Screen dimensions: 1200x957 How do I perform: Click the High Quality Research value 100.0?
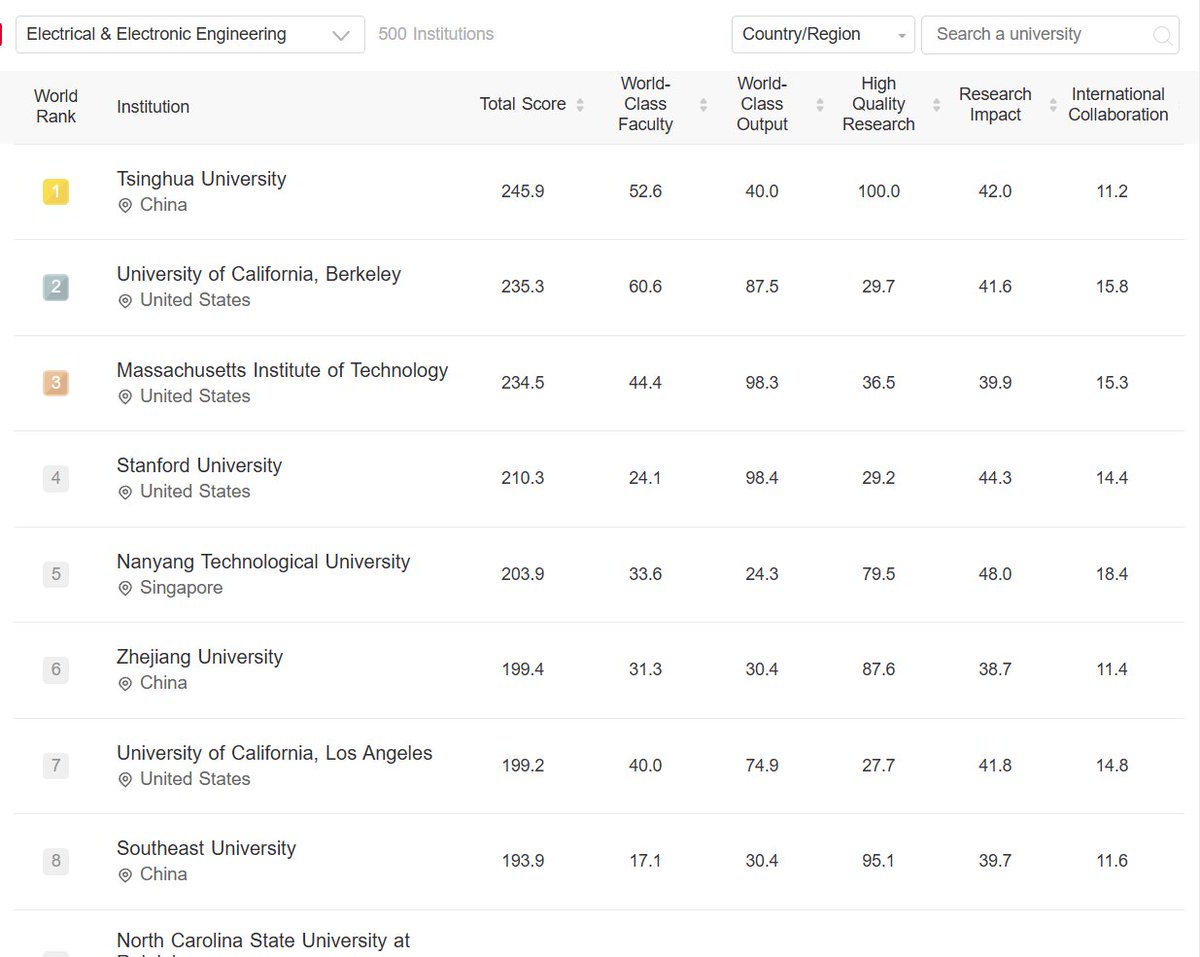[x=879, y=191]
